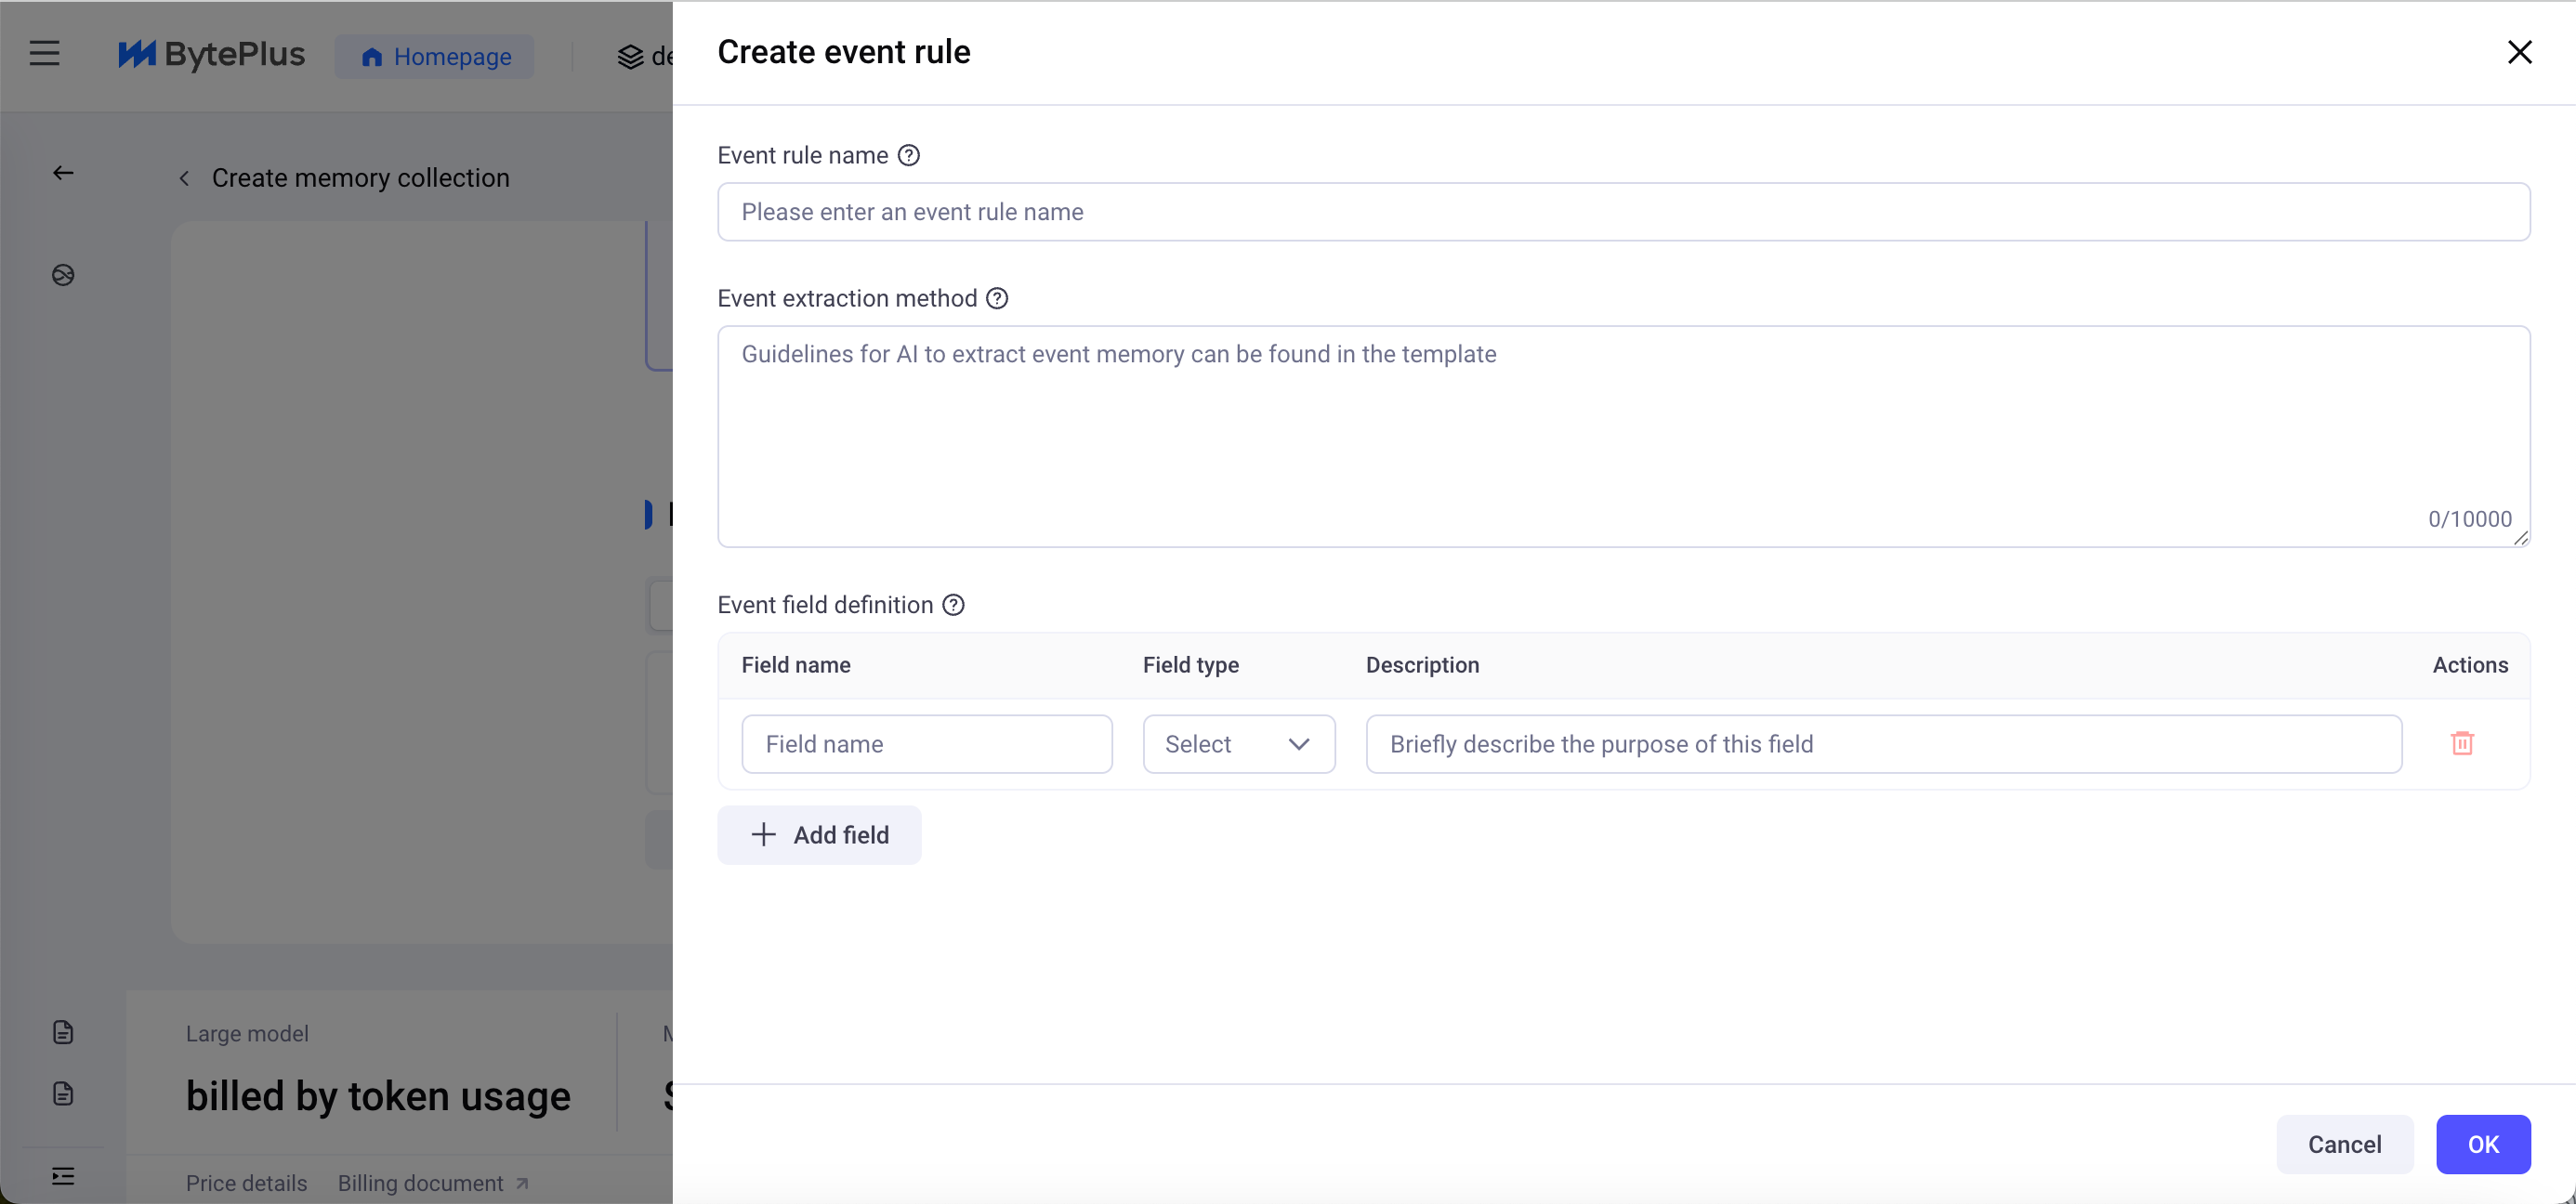This screenshot has width=2576, height=1204.
Task: Click the Event rule name input
Action: pos(1623,212)
